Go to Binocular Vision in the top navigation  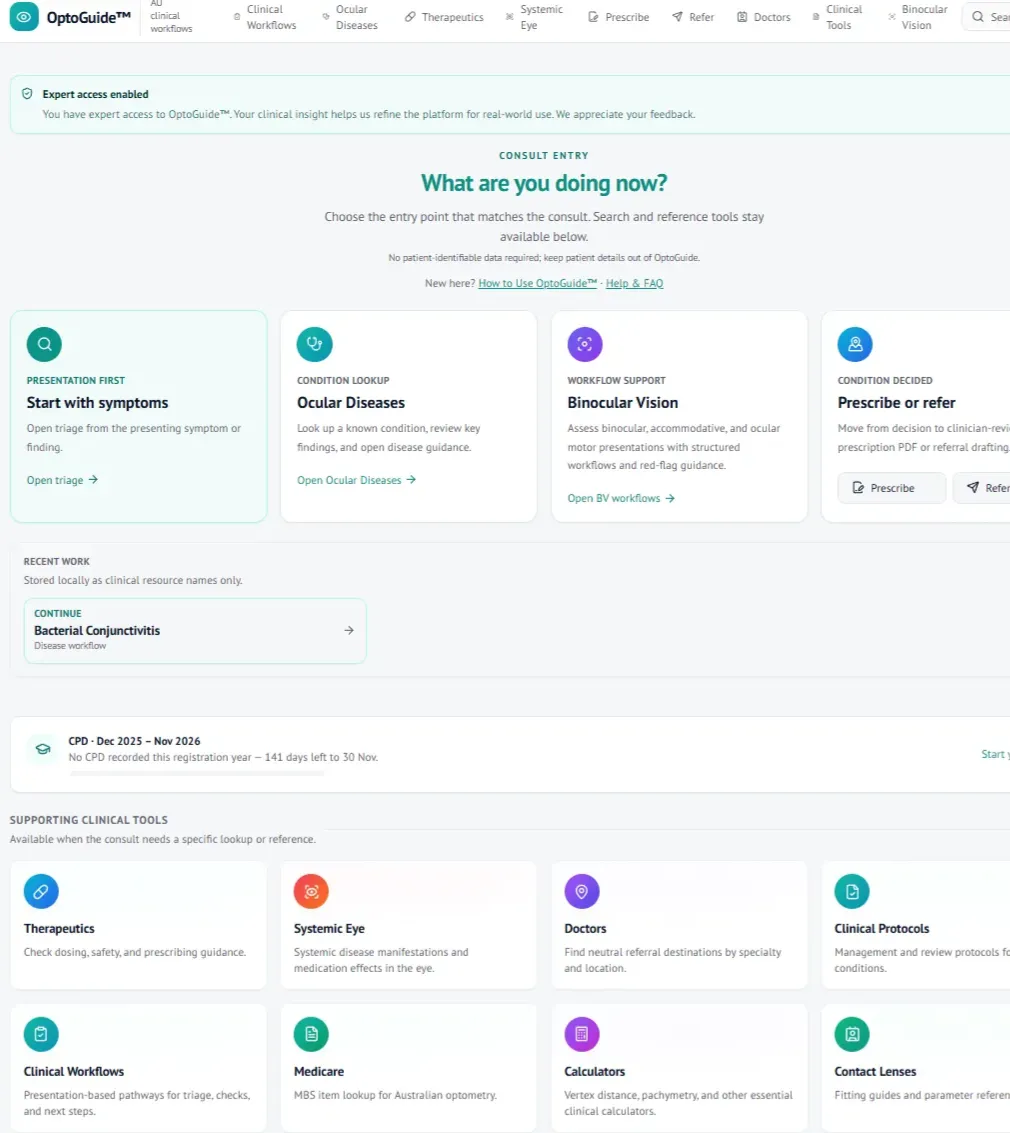[x=917, y=17]
